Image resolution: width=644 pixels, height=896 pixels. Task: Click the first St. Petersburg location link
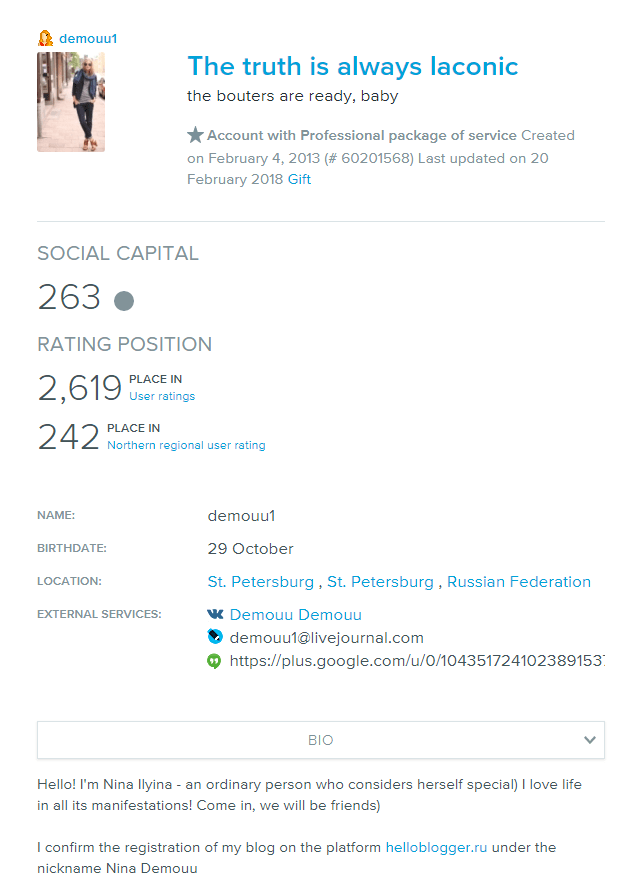pos(260,581)
